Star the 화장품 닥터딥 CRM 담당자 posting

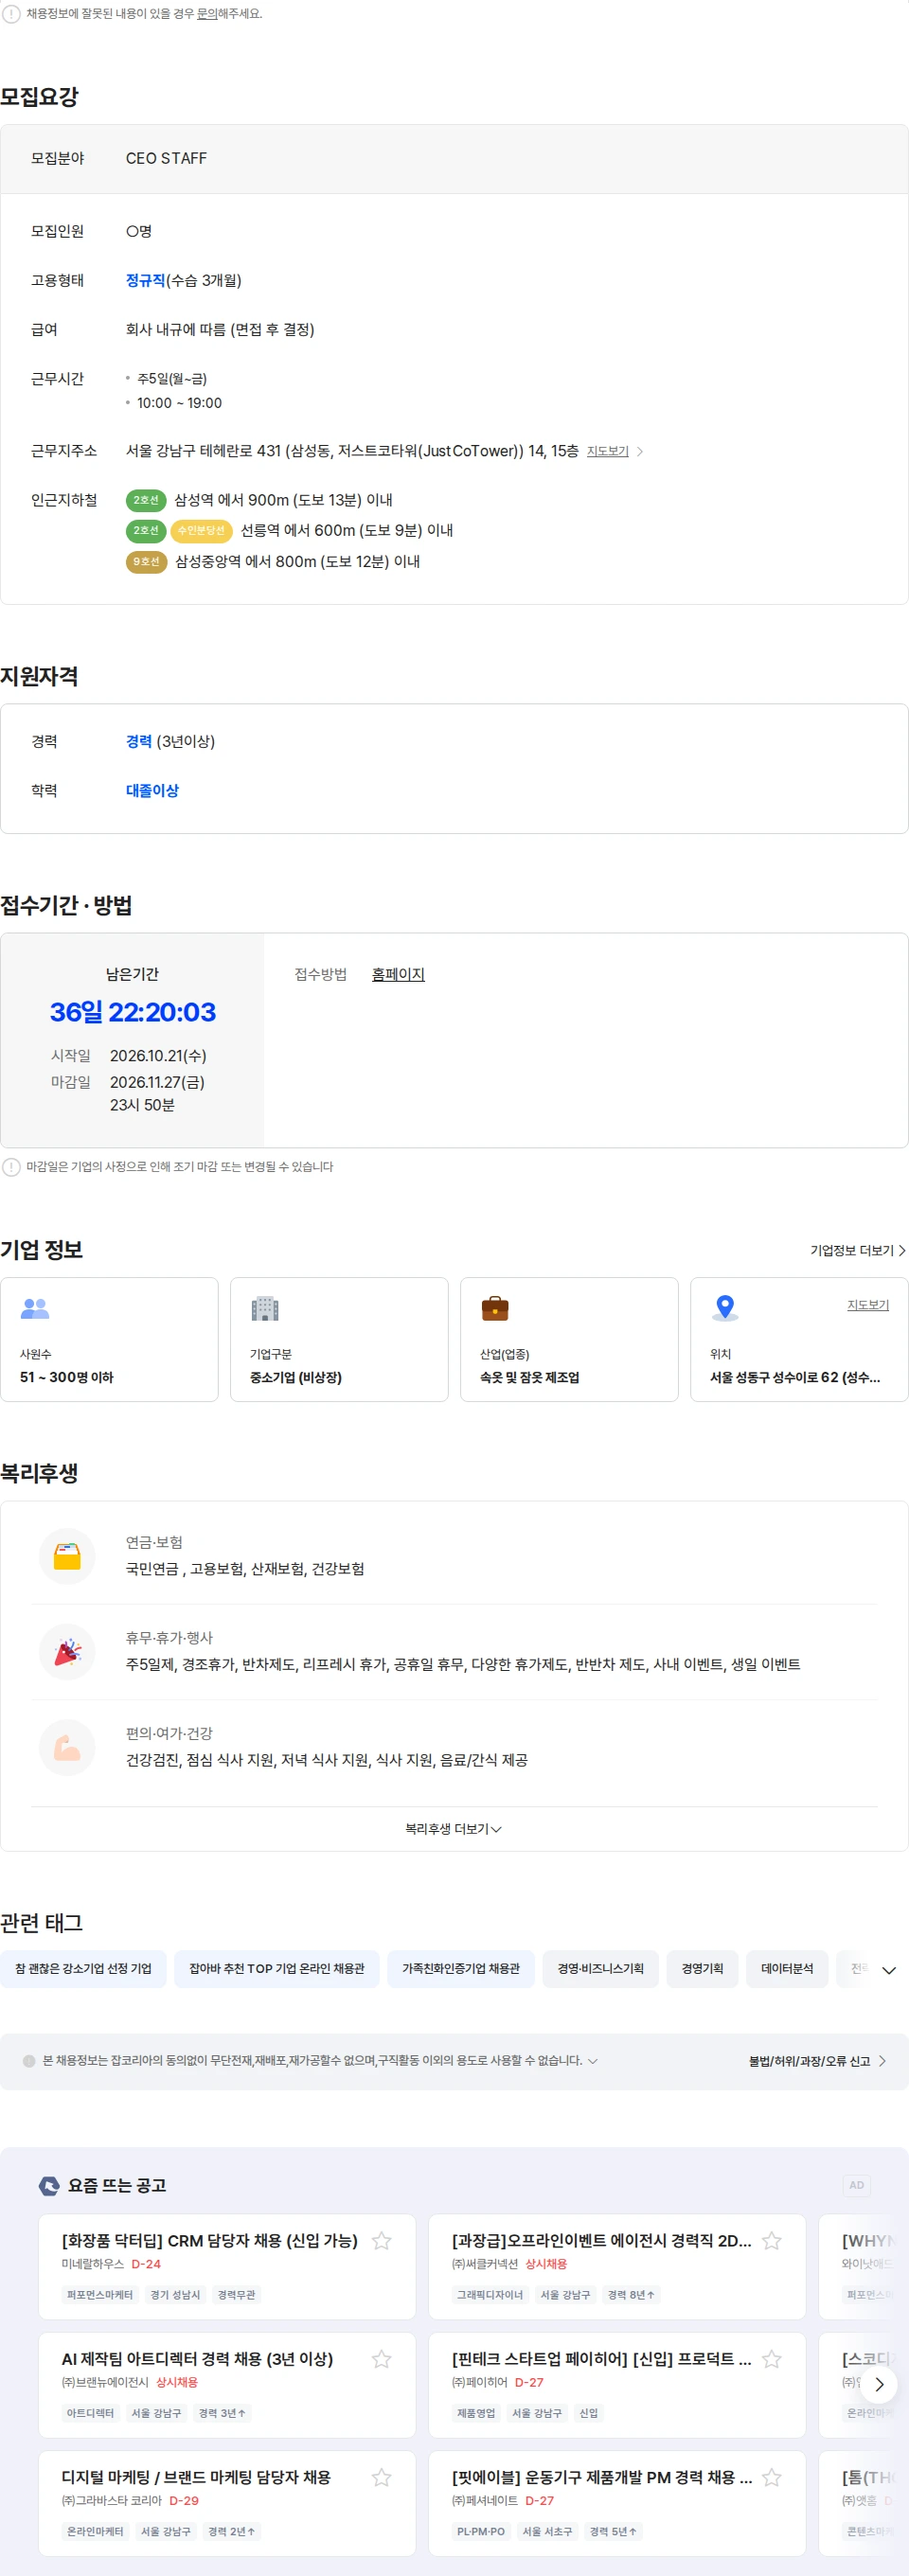pyautogui.click(x=381, y=2241)
